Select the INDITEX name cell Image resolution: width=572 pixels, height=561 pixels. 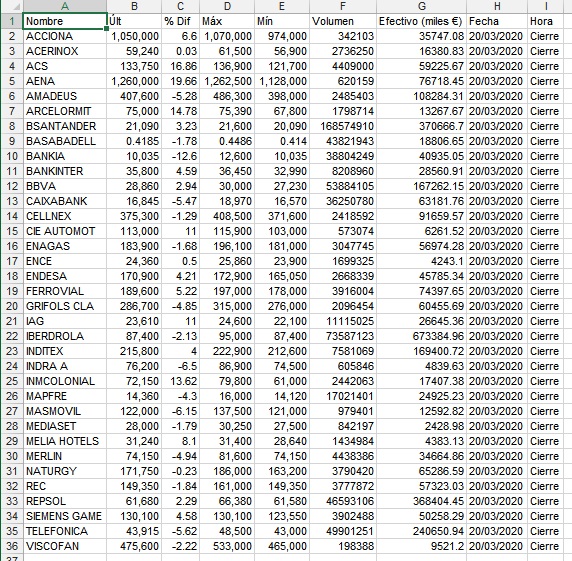65,351
